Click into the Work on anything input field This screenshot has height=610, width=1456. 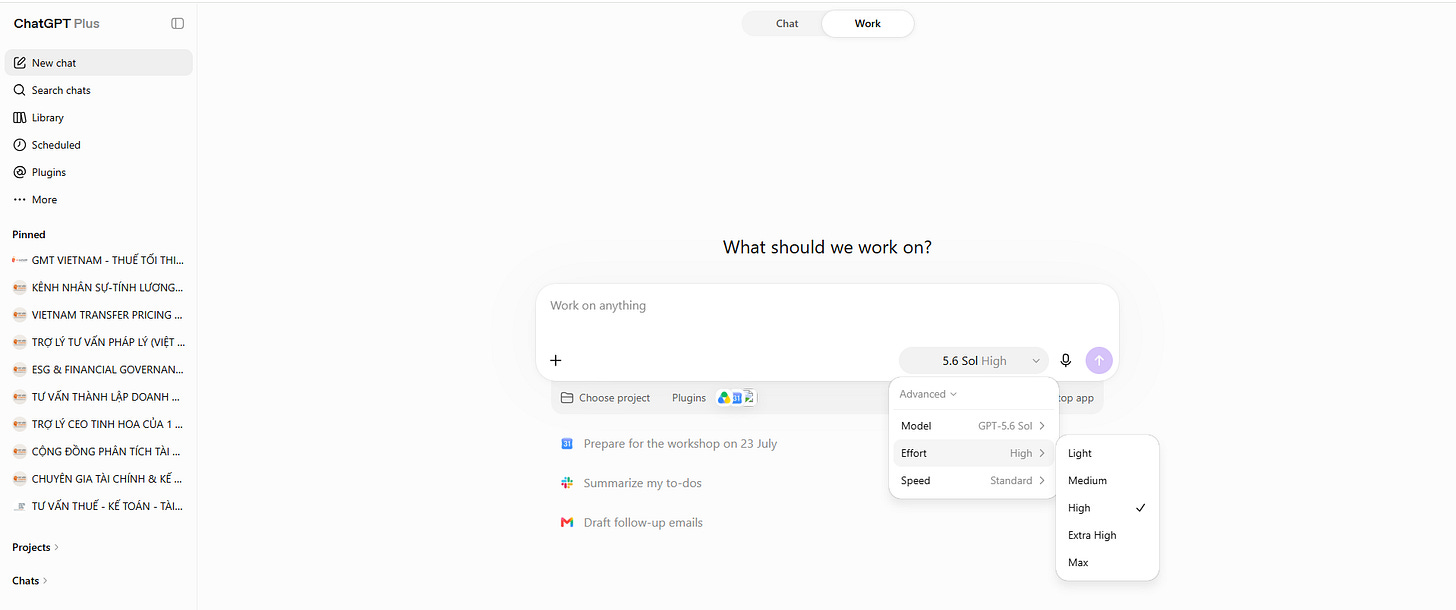pos(827,306)
